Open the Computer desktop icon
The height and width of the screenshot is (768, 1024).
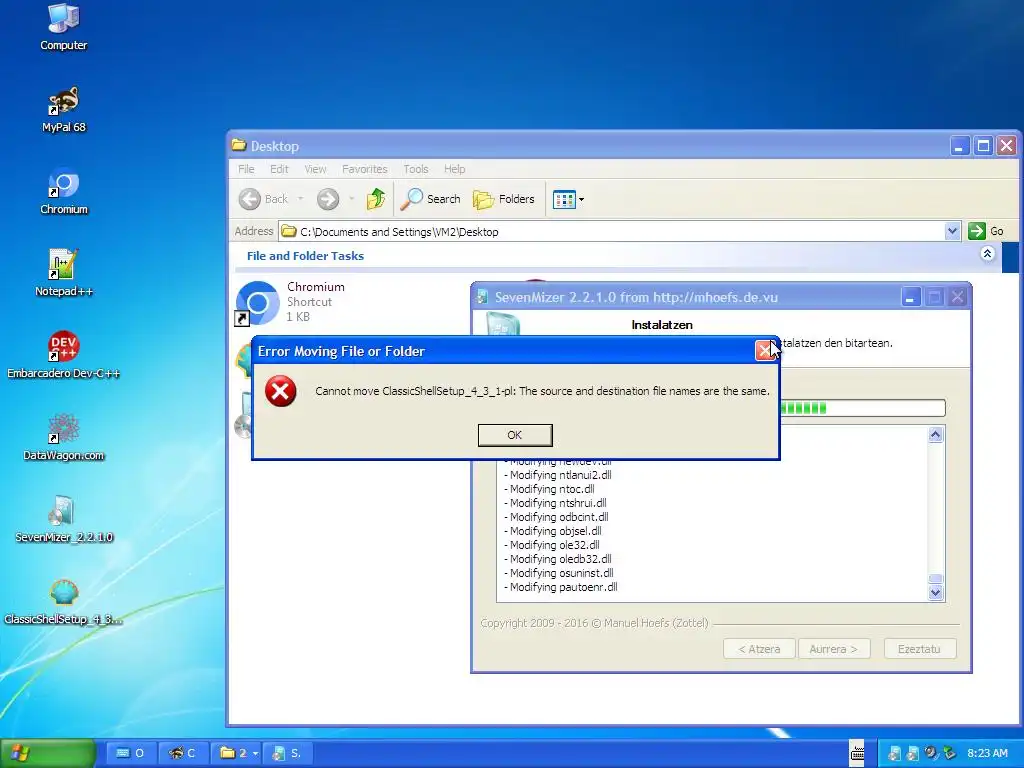pos(63,26)
